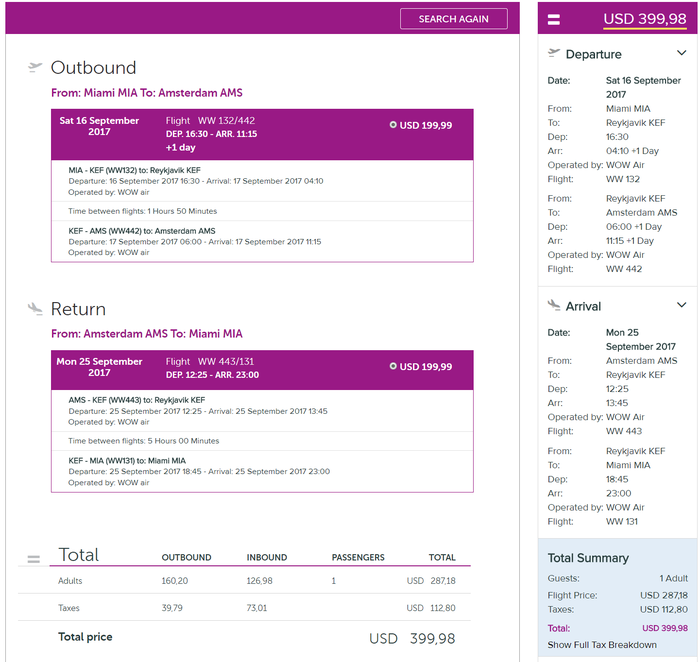700x662 pixels.
Task: Open Show Full Tax Breakdown link
Action: 602,645
